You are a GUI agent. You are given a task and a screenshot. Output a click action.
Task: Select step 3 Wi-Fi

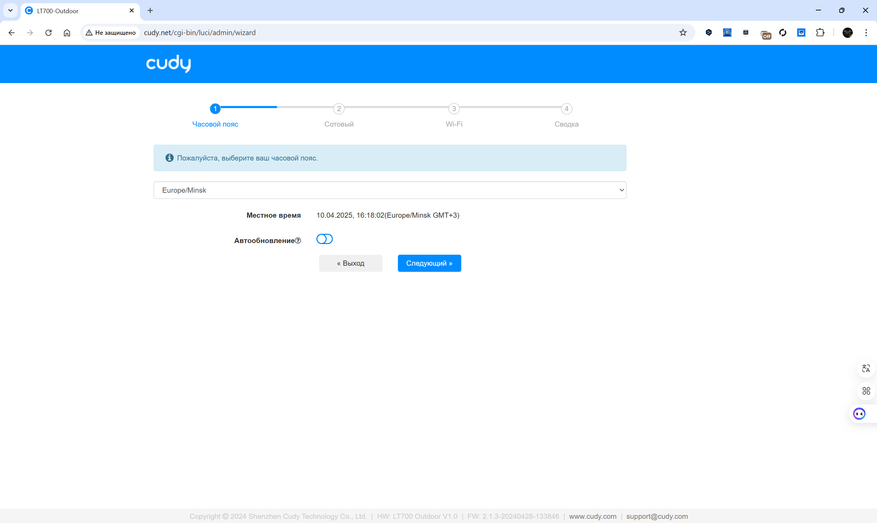coord(454,115)
